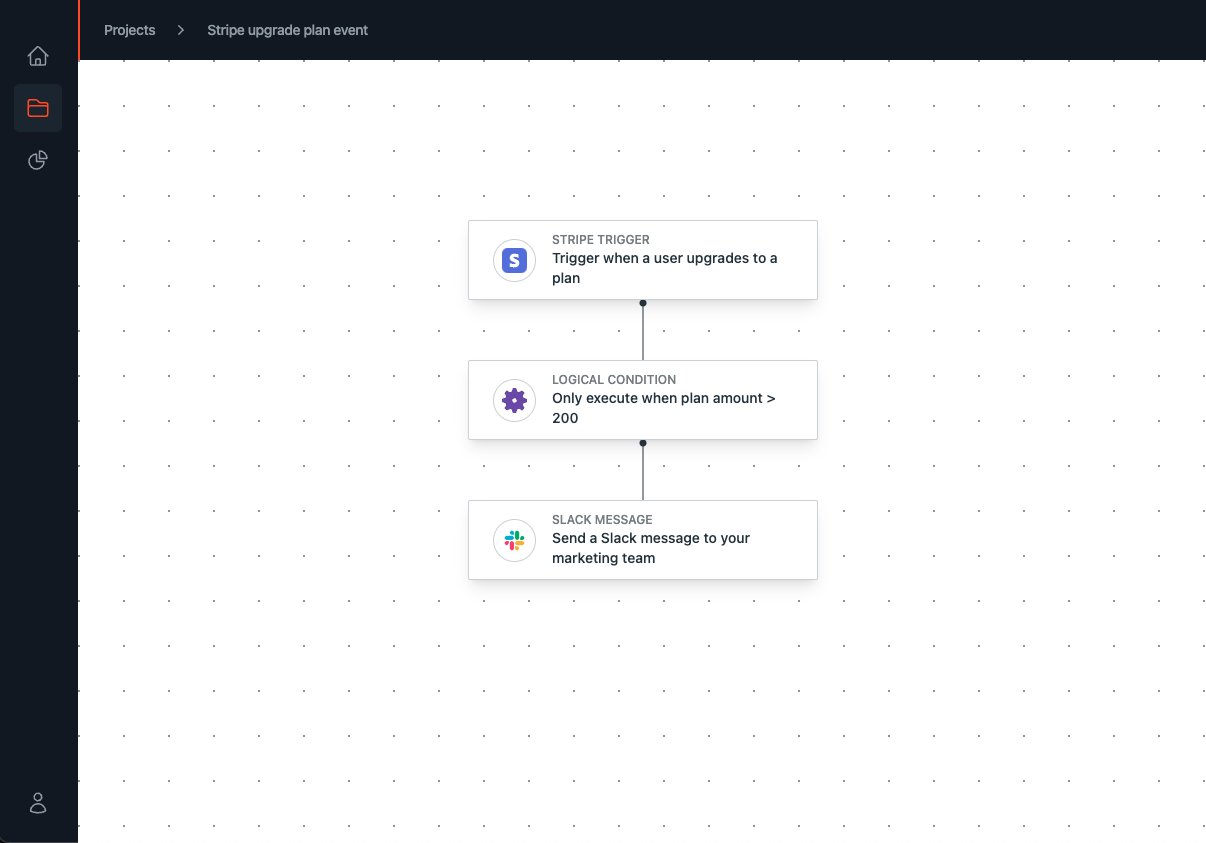The width and height of the screenshot is (1206, 843).
Task: Click the user profile icon at bottom
Action: point(38,803)
